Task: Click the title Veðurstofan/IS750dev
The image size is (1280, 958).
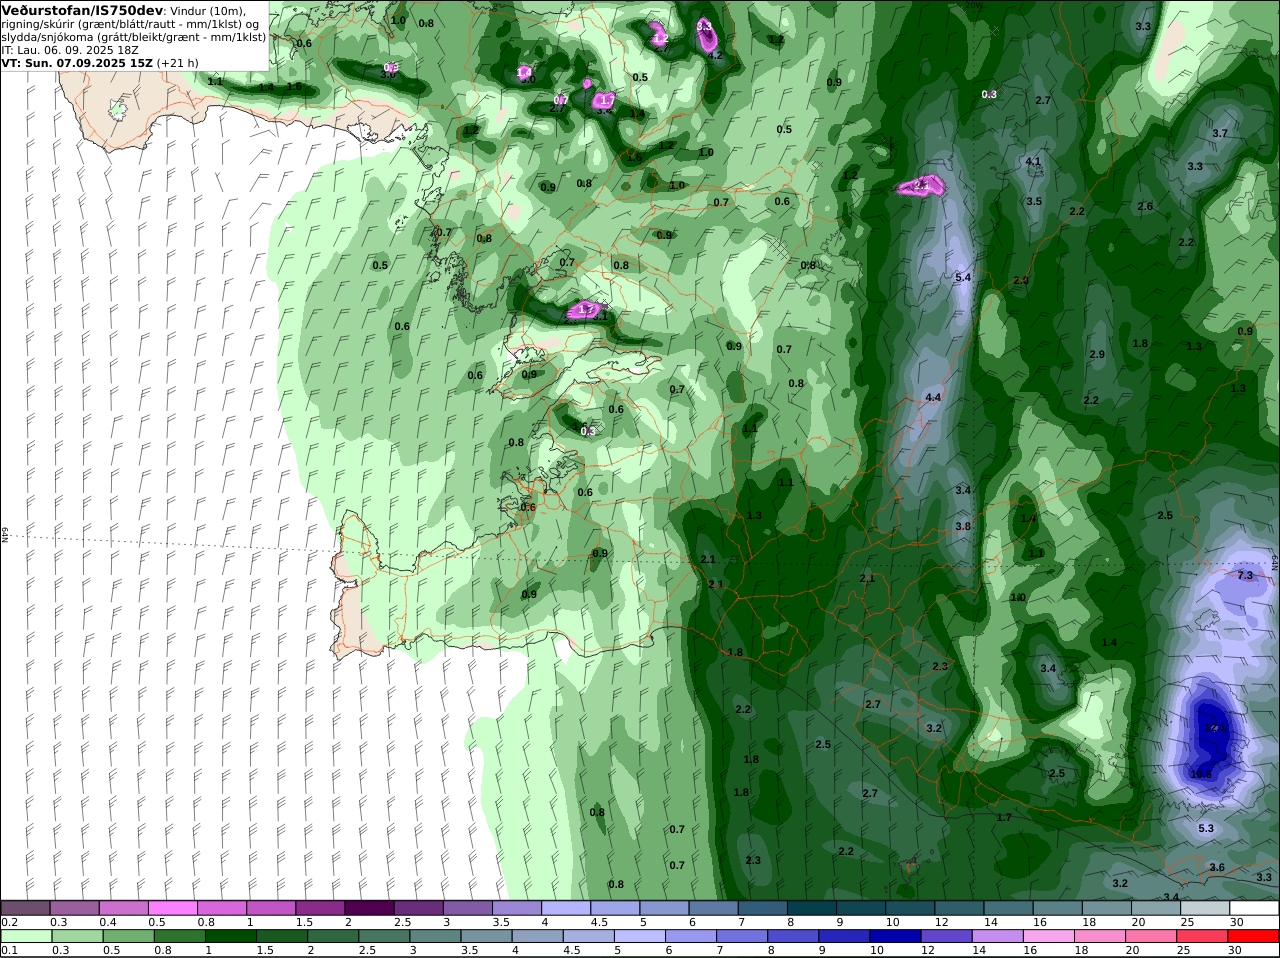Action: (82, 10)
